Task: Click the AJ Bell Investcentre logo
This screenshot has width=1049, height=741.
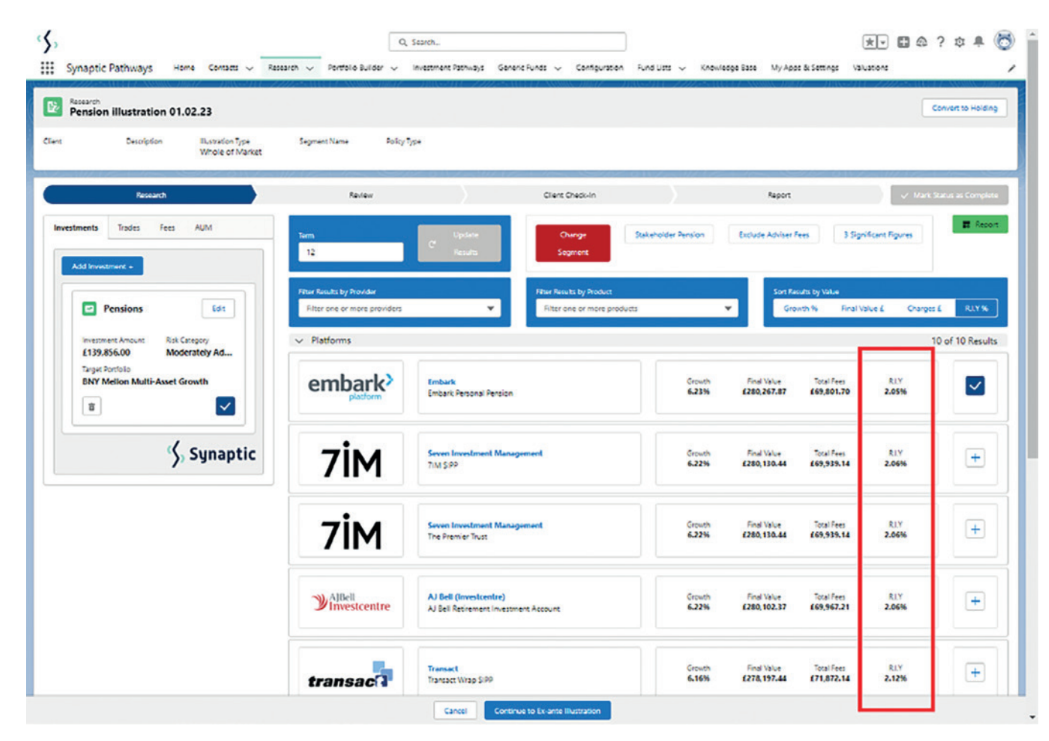Action: coord(351,602)
